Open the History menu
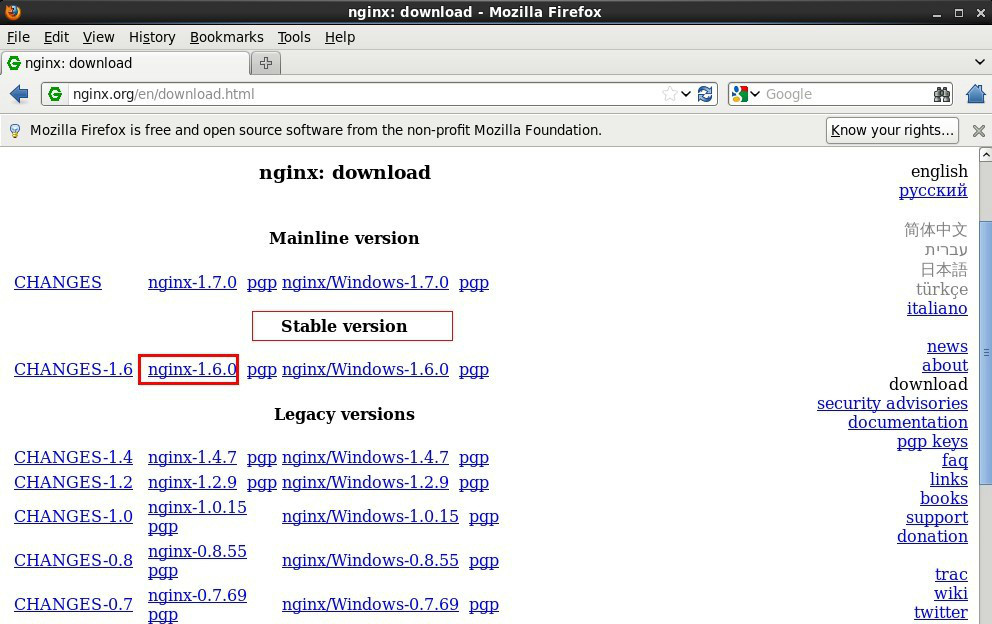The image size is (992, 624). pos(152,37)
